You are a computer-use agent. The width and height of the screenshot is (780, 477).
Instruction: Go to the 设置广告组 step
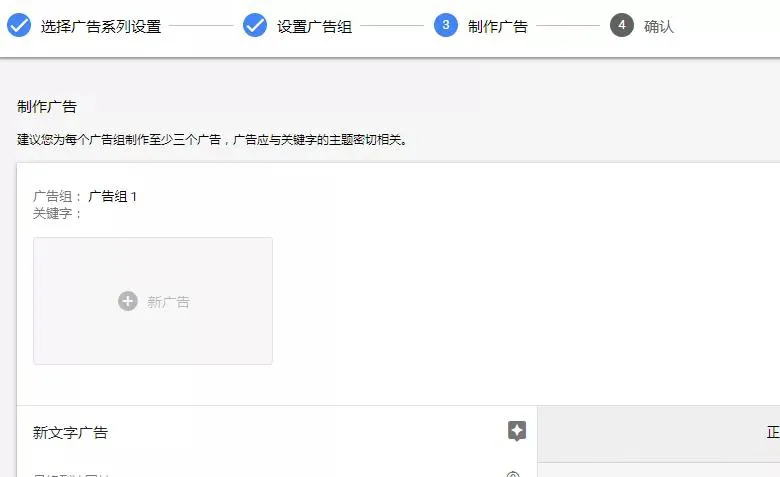(314, 26)
